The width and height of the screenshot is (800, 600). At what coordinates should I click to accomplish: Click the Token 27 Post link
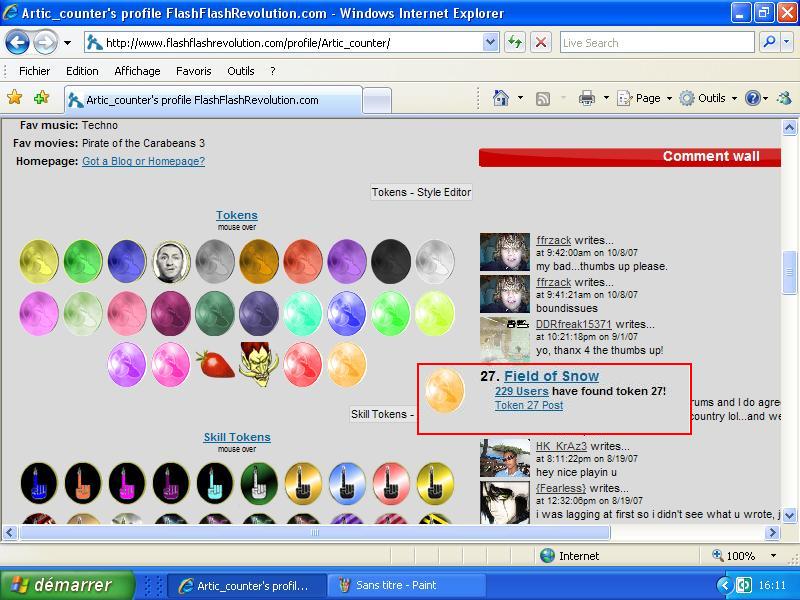pyautogui.click(x=529, y=405)
